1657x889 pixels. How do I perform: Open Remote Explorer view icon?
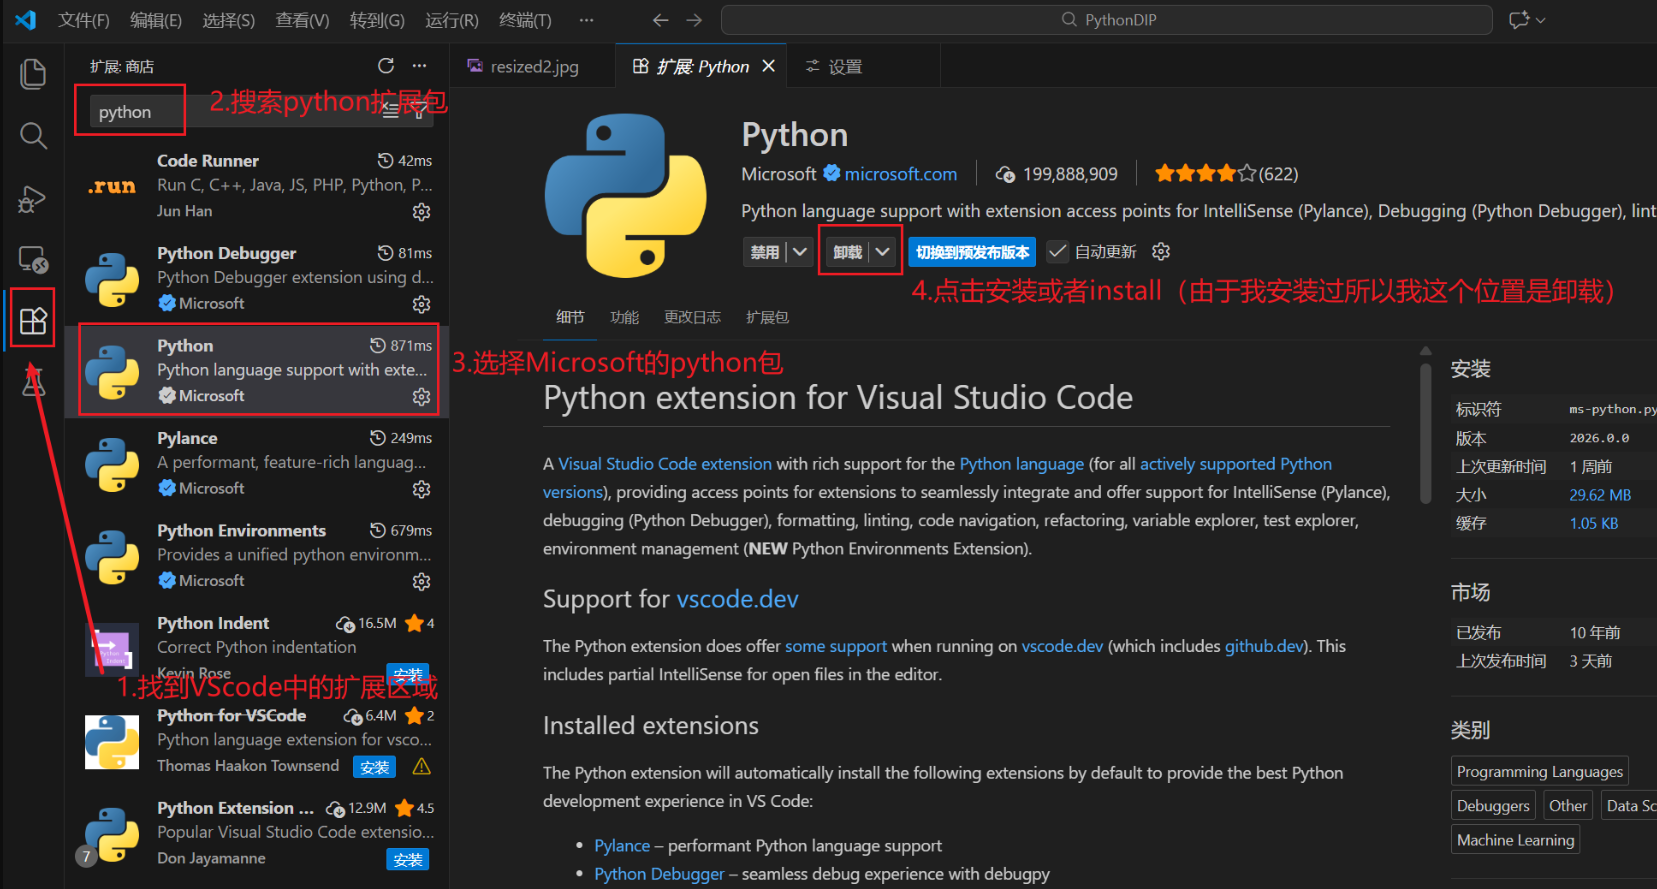(x=33, y=260)
